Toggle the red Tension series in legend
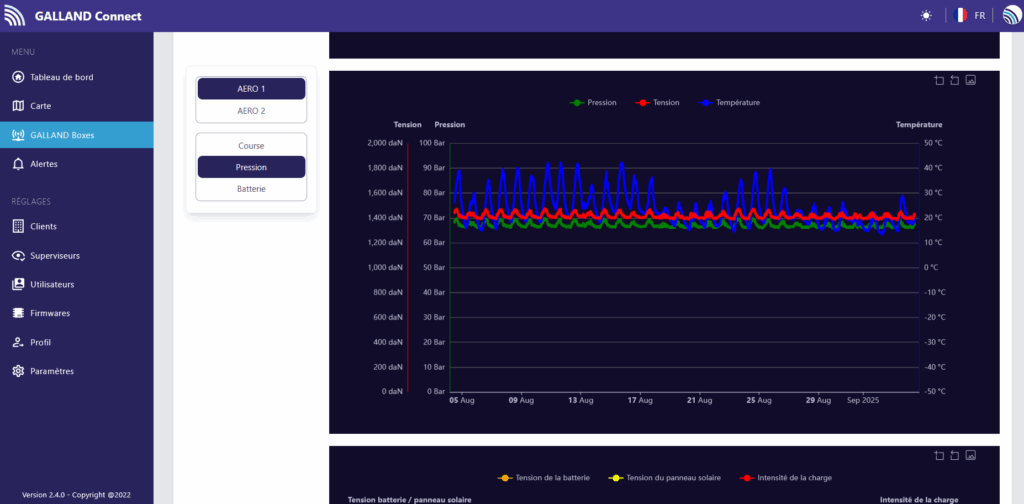The width and height of the screenshot is (1024, 504). coord(657,103)
